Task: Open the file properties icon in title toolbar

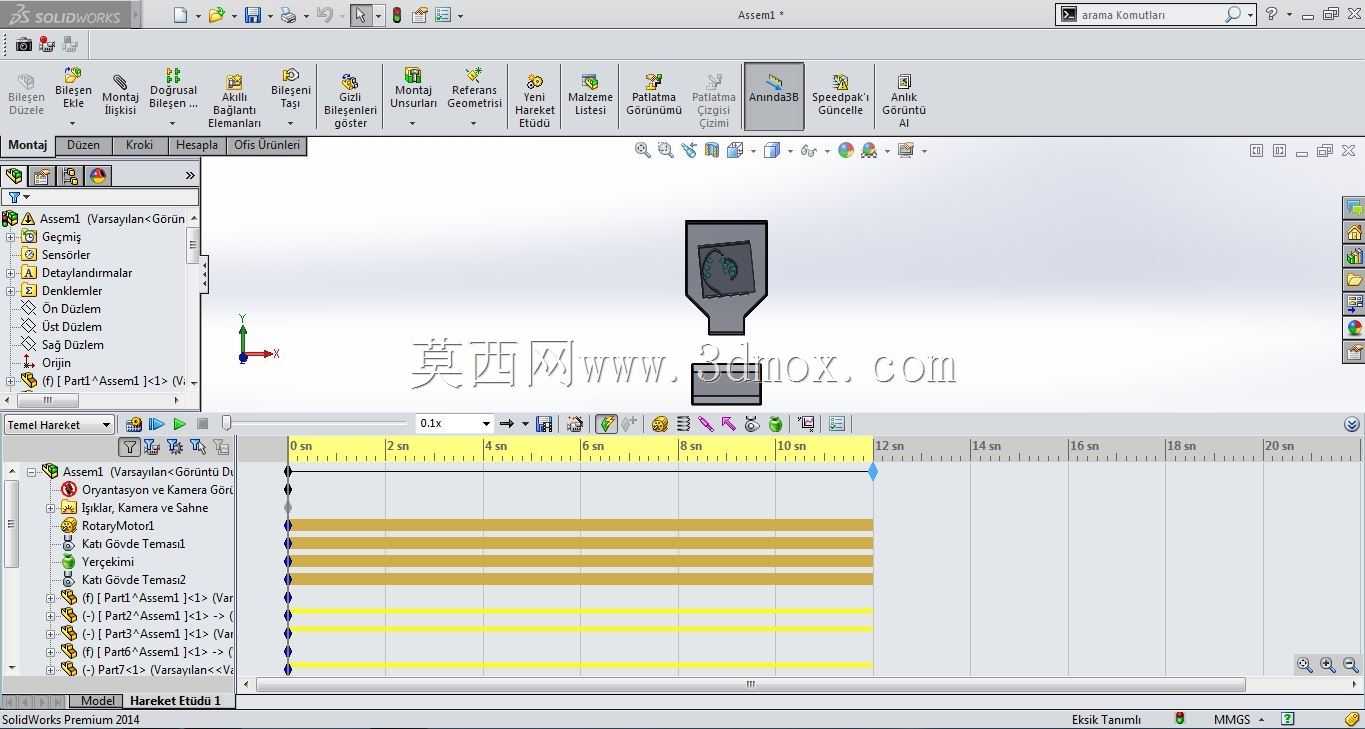Action: click(x=420, y=15)
